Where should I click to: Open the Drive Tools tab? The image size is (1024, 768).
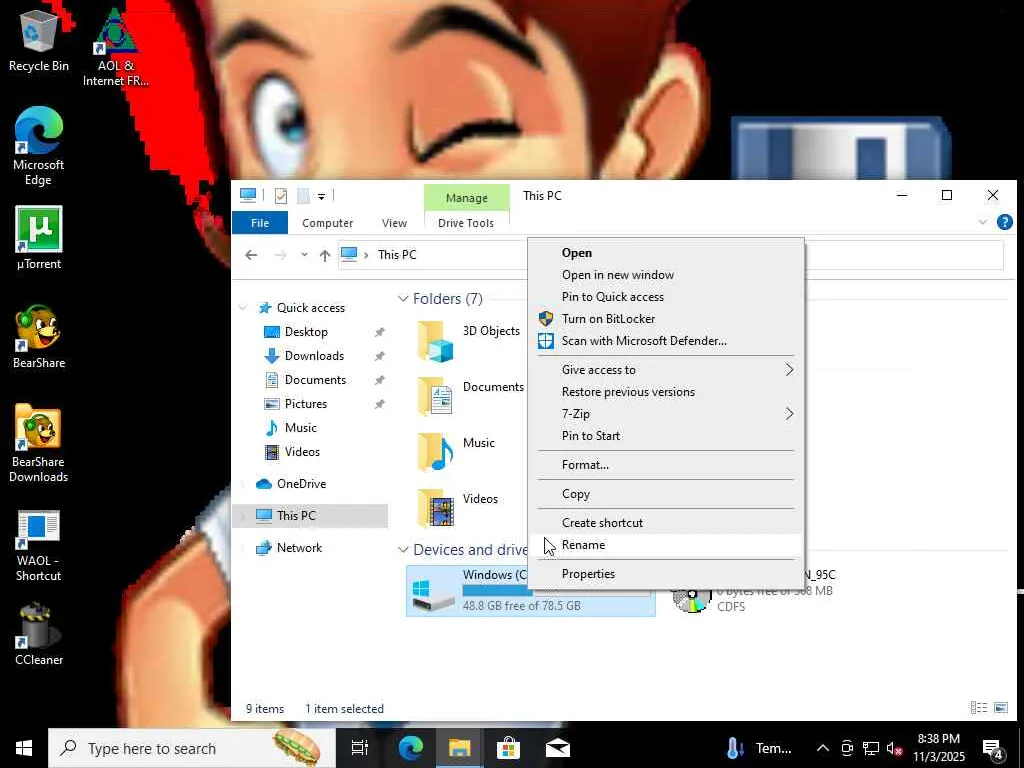pos(466,223)
